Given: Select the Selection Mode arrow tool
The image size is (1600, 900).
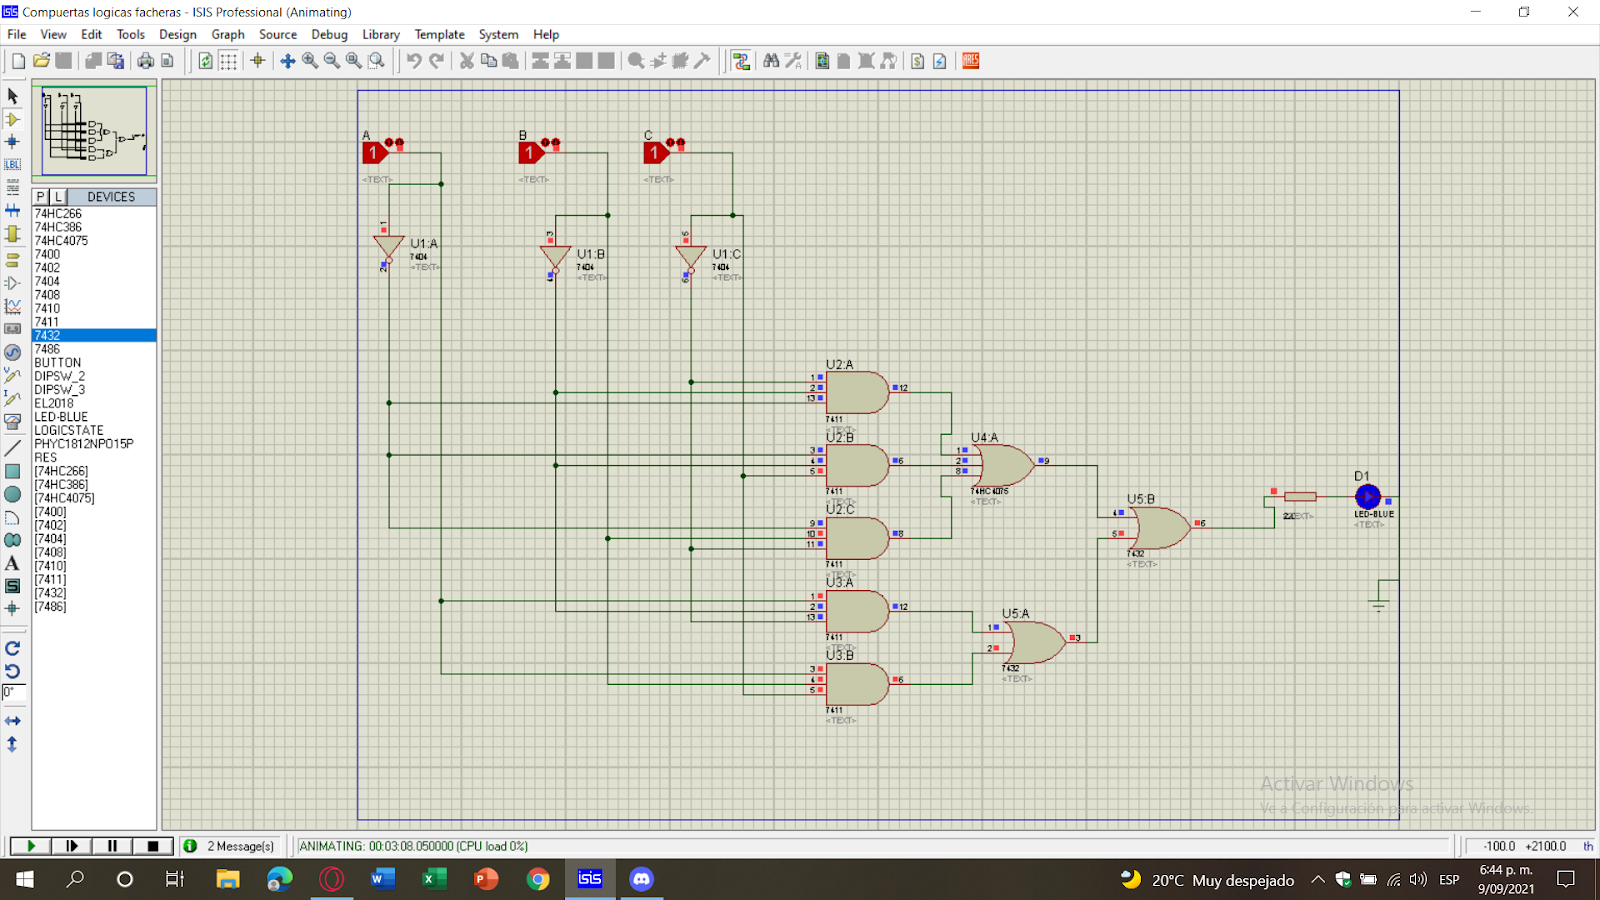Looking at the screenshot, I should 13,96.
